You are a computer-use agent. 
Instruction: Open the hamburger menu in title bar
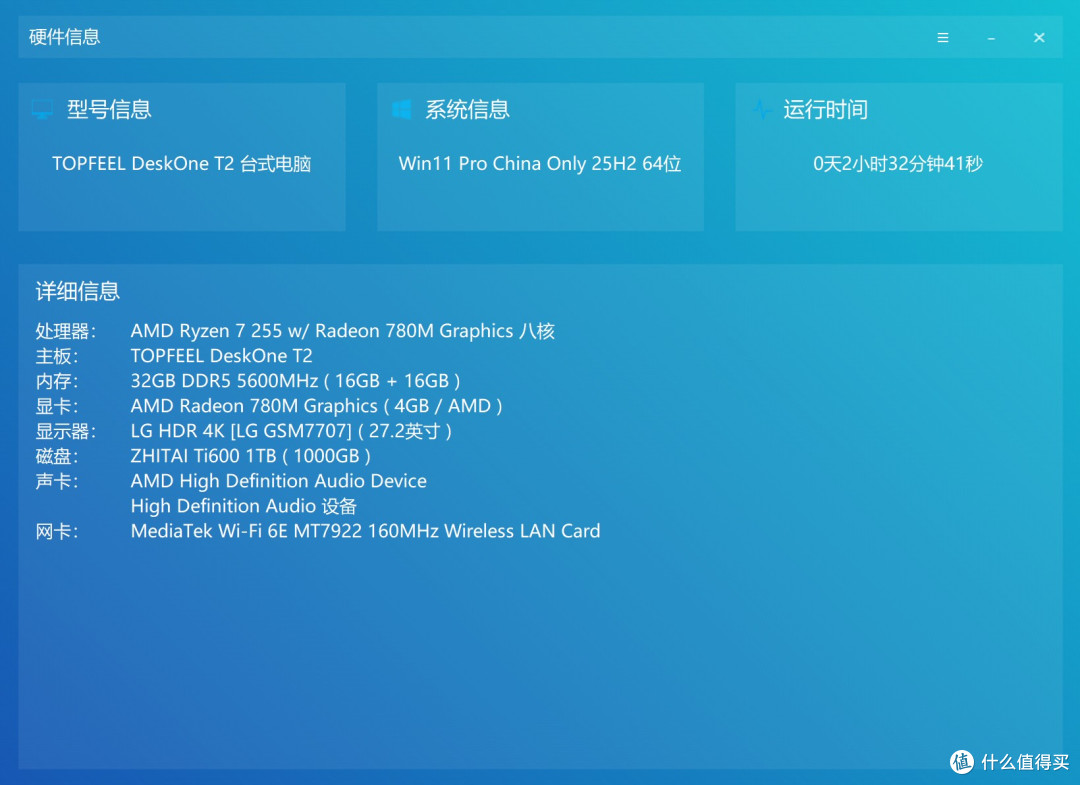943,38
